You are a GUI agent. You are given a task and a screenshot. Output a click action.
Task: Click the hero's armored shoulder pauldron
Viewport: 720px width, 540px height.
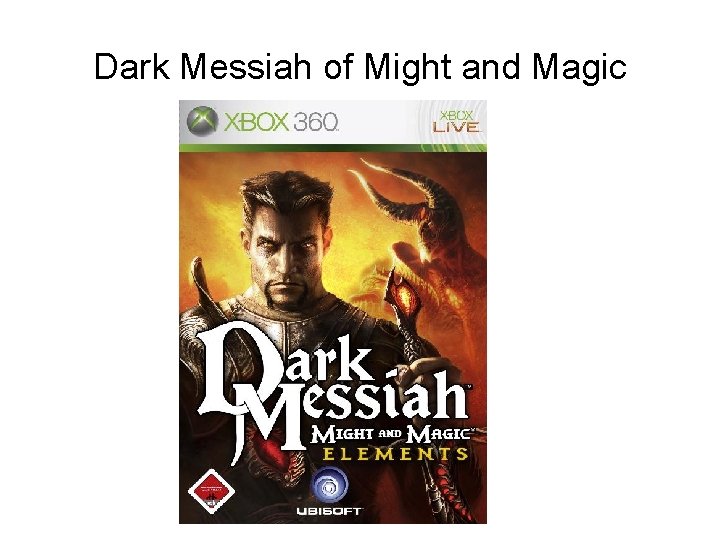click(202, 328)
